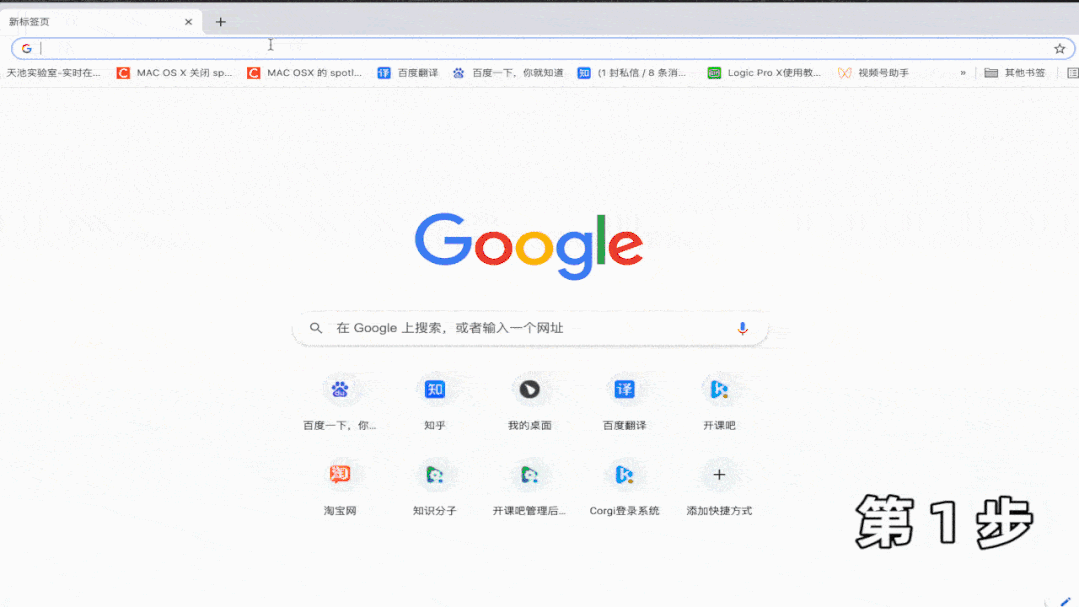
Task: Open the 百度一下 shortcut tile
Action: (x=340, y=390)
